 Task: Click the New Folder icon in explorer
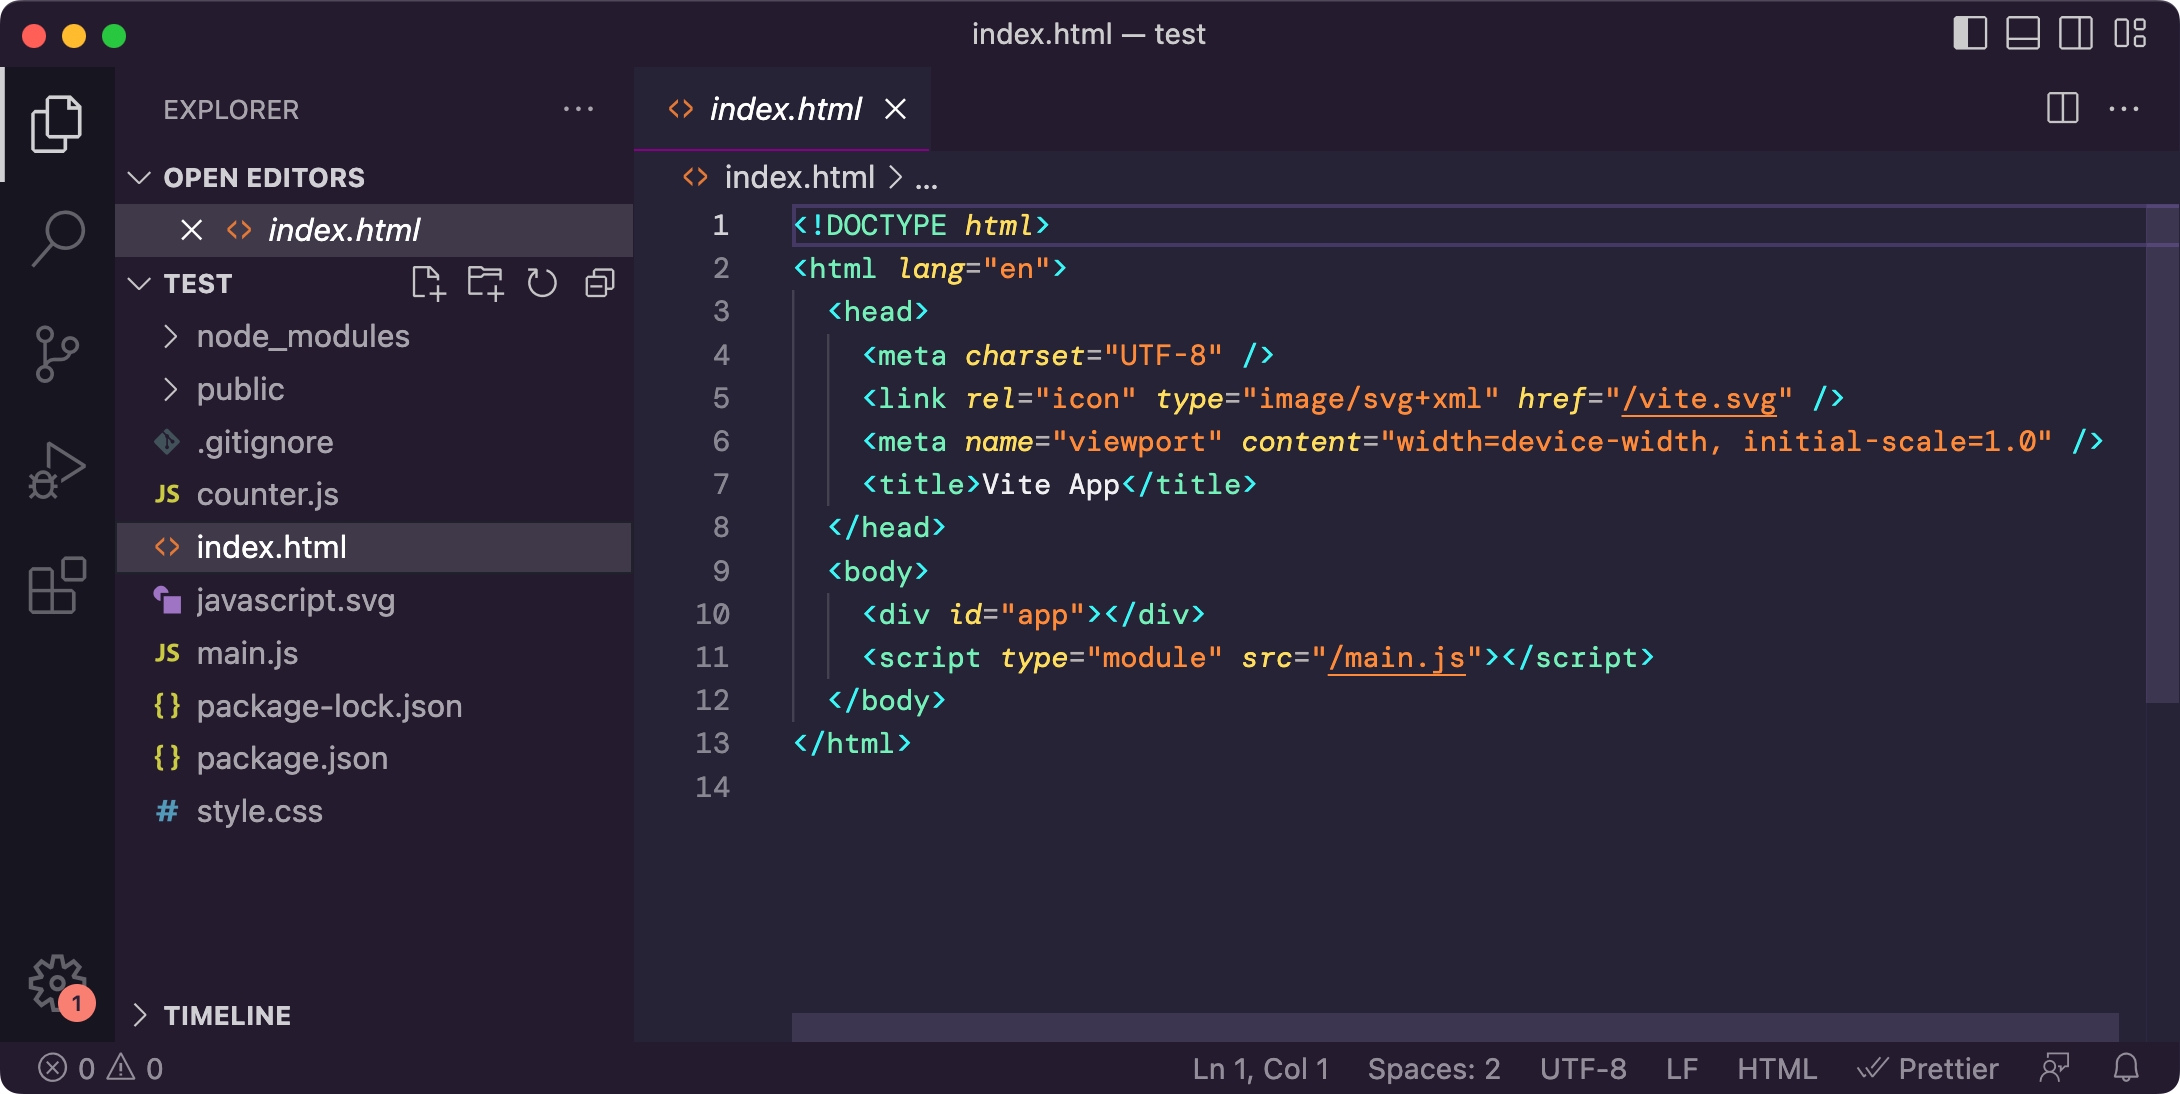[x=485, y=284]
